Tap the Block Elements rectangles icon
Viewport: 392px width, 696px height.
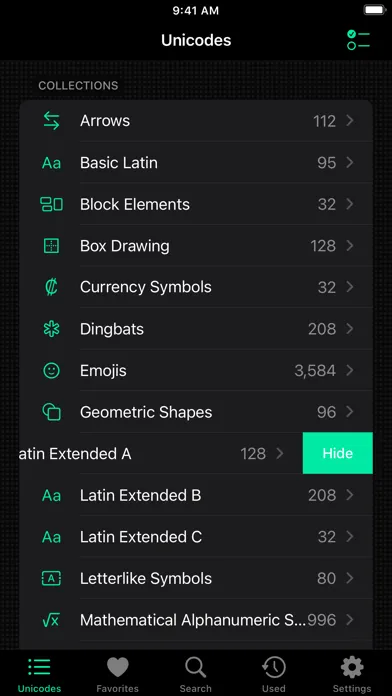51,204
